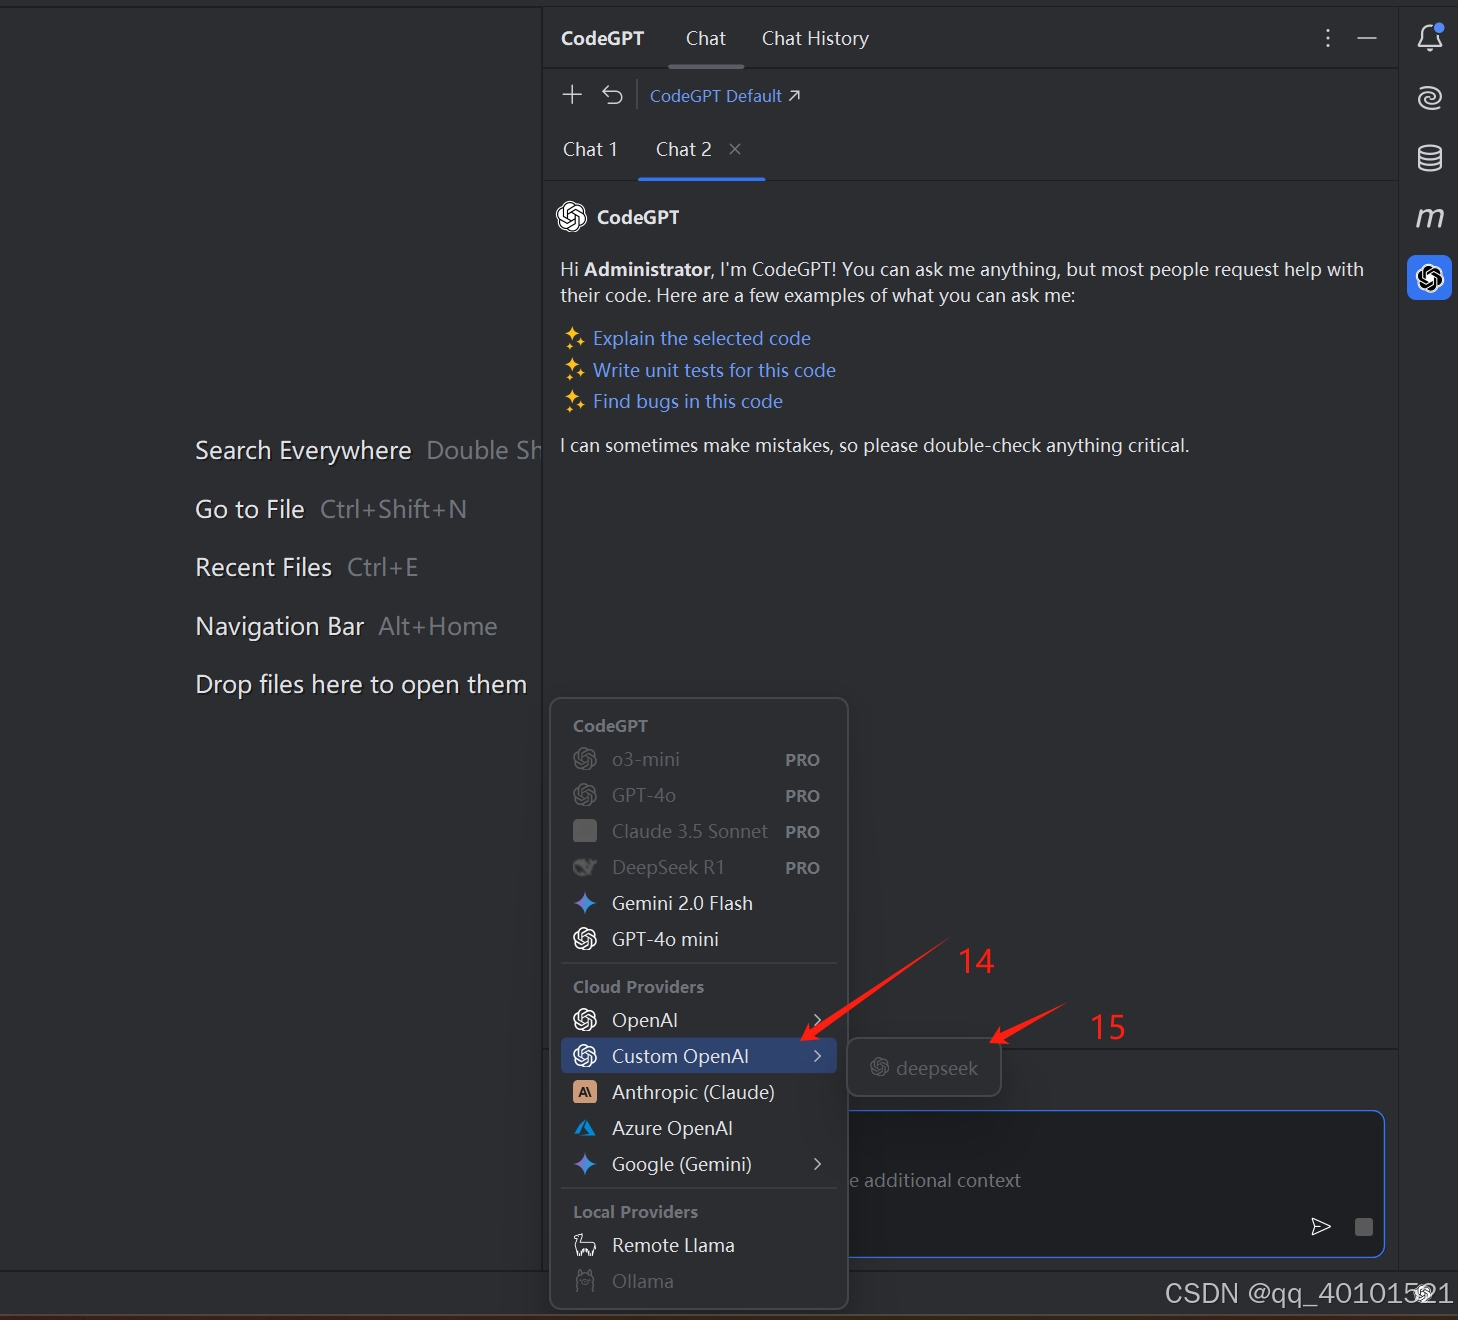The width and height of the screenshot is (1458, 1320).
Task: Switch to the Chat History tab
Action: pos(815,38)
